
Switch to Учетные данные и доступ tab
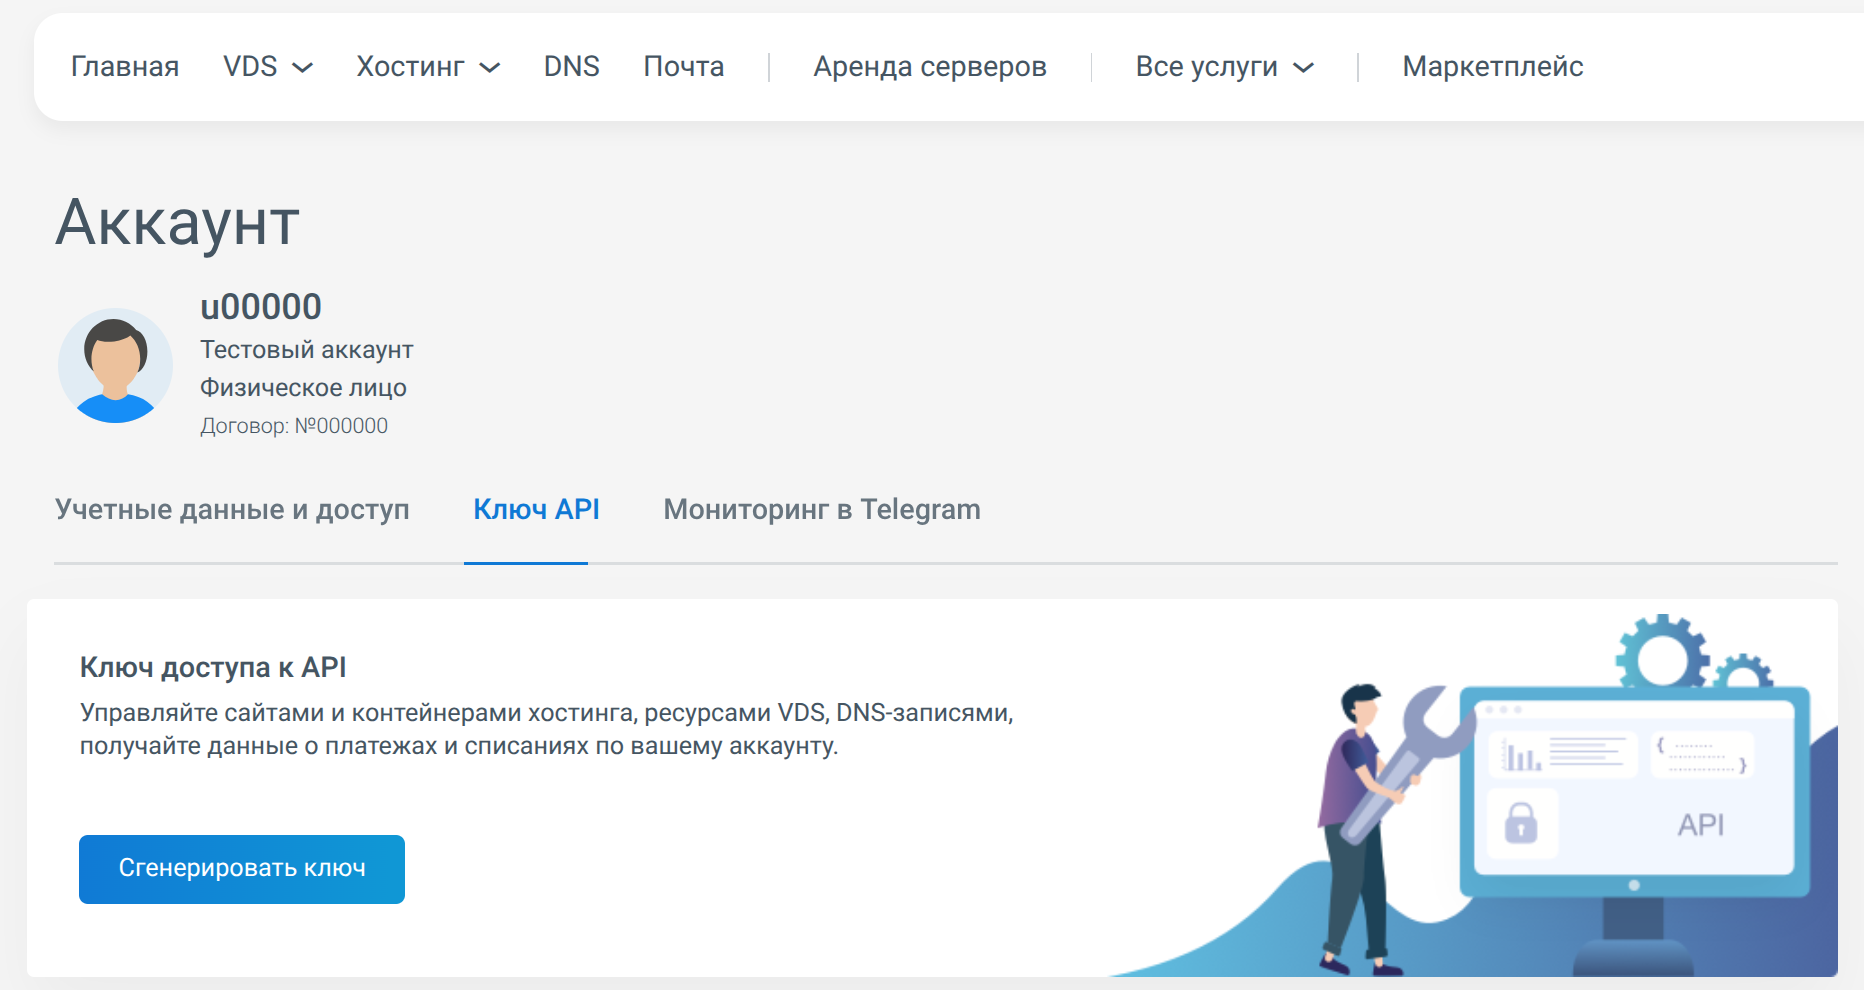point(232,509)
